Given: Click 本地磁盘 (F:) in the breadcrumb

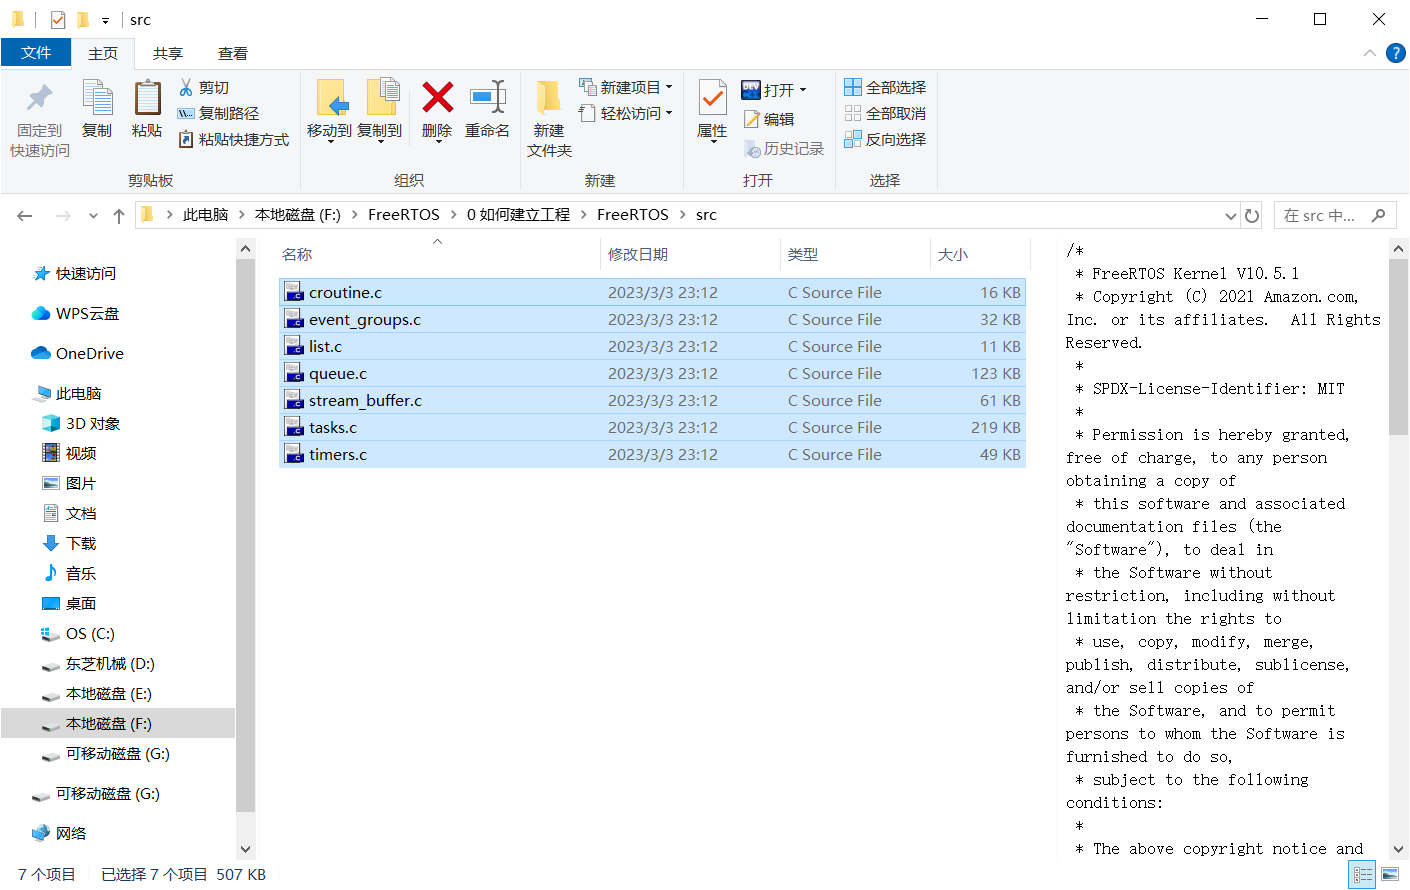Looking at the screenshot, I should 298,215.
